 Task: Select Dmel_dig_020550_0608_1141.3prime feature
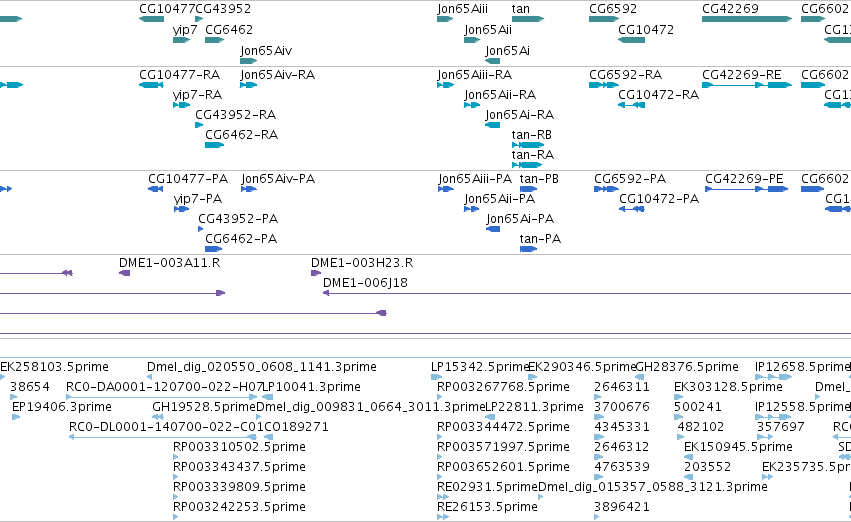point(262,367)
